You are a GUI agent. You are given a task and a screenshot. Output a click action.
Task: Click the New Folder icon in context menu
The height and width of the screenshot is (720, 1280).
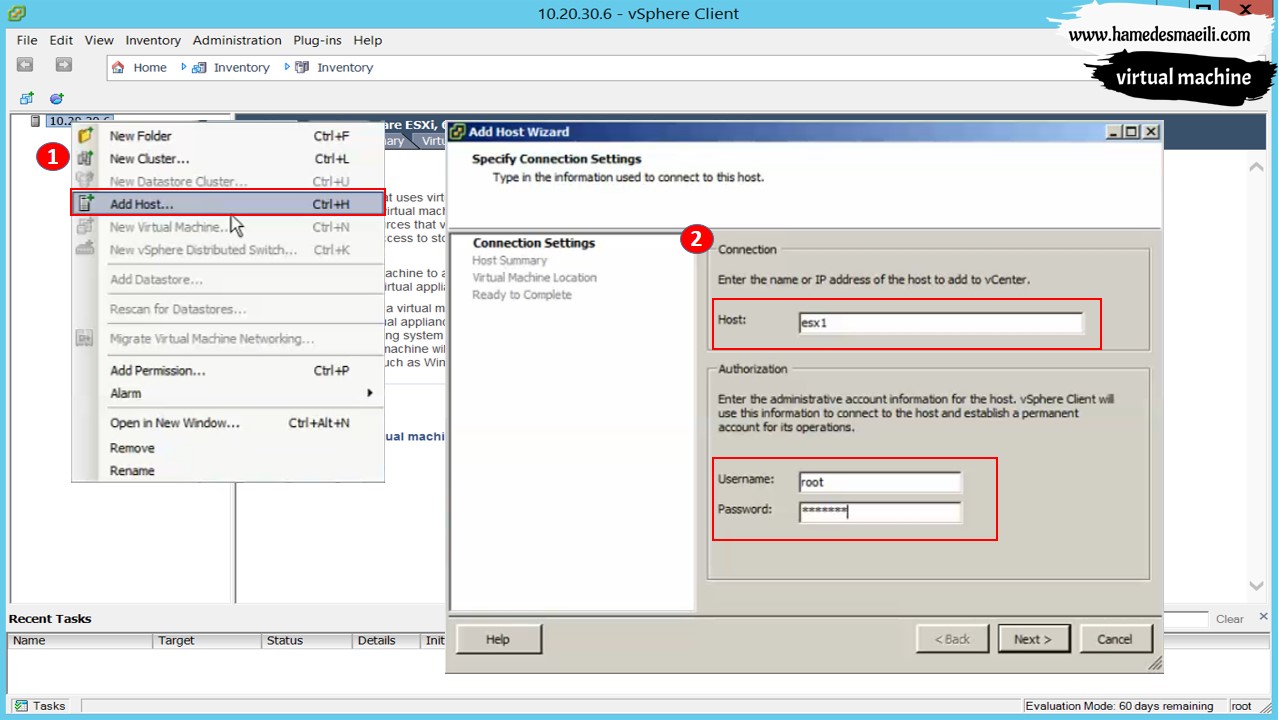coord(86,136)
